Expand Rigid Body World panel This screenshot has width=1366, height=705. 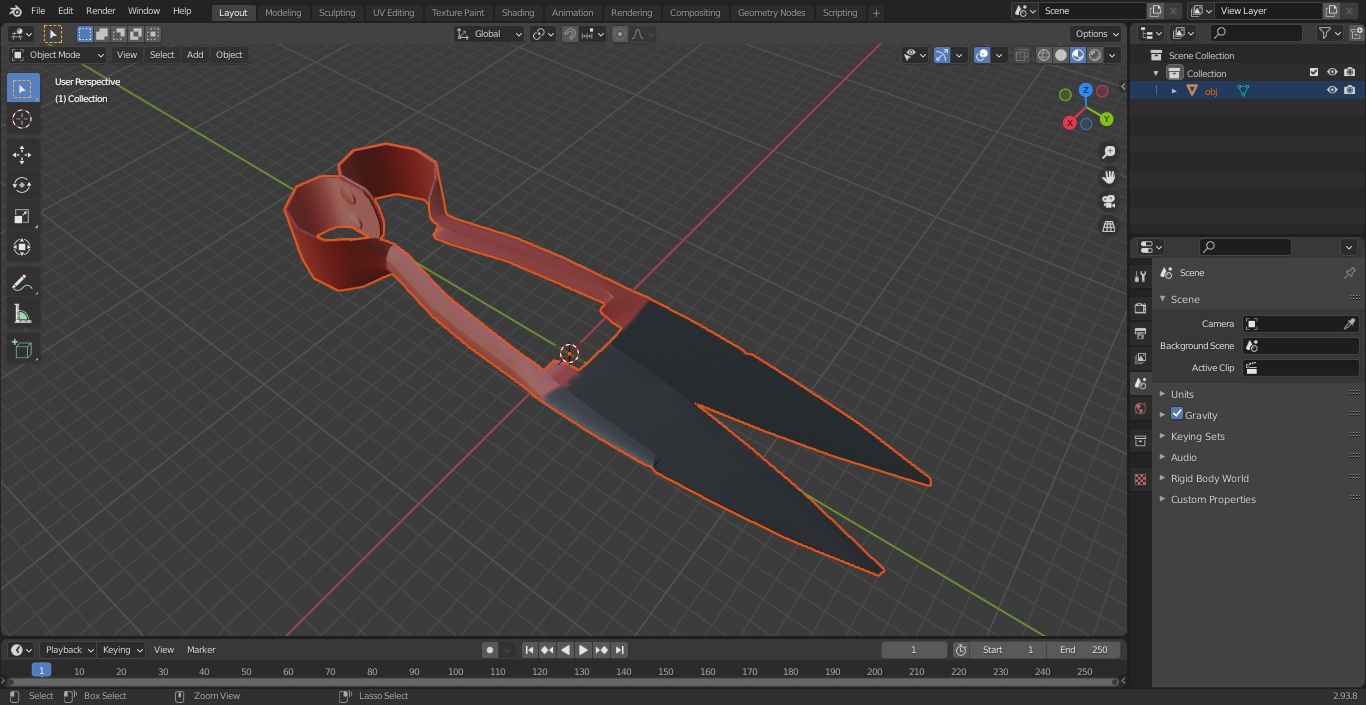(1209, 478)
